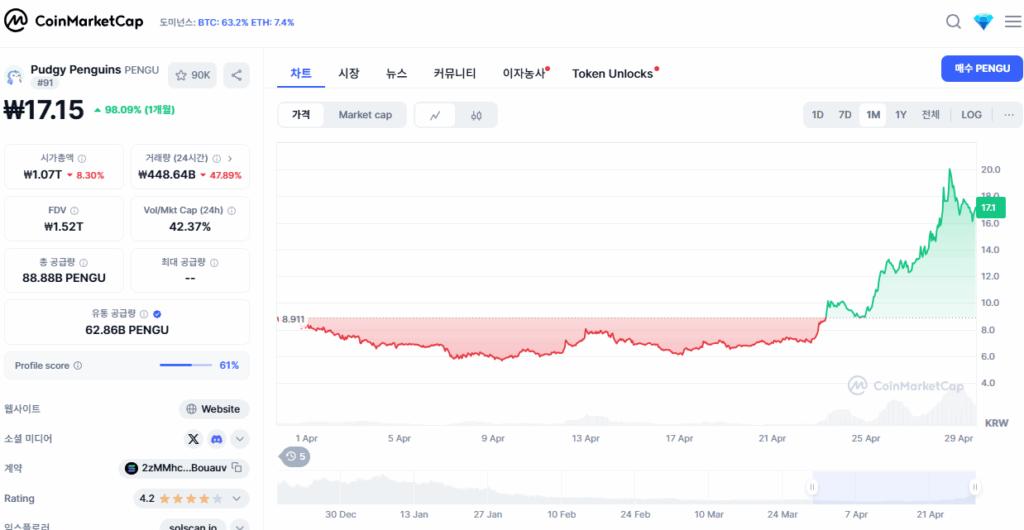Toggle chart to 가격 view

click(x=300, y=115)
